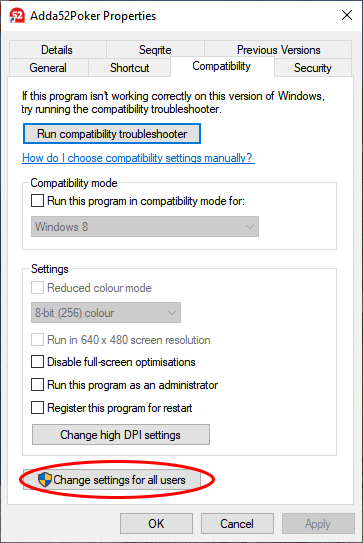Click the Adda52Poker icon in title bar
This screenshot has width=363, height=543.
(17, 16)
